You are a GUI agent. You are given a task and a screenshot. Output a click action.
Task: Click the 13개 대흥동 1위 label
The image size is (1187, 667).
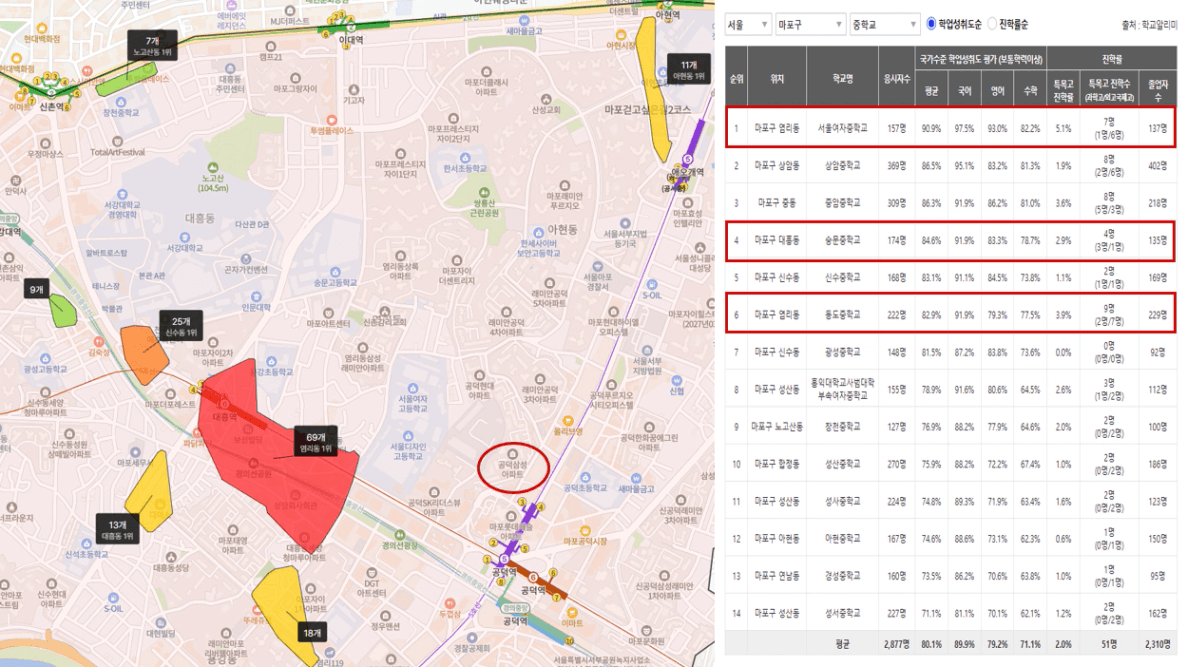117,529
